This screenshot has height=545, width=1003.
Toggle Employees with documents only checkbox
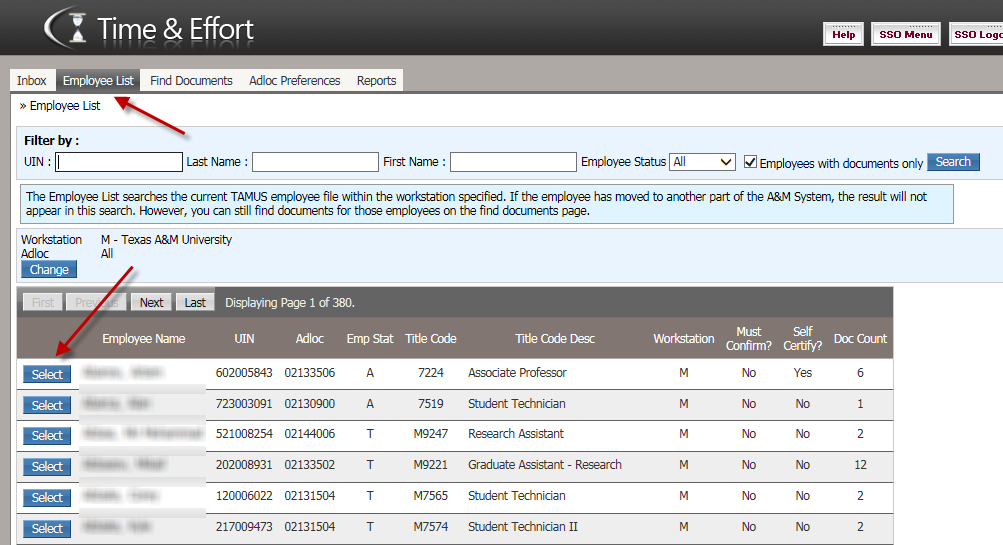click(750, 162)
